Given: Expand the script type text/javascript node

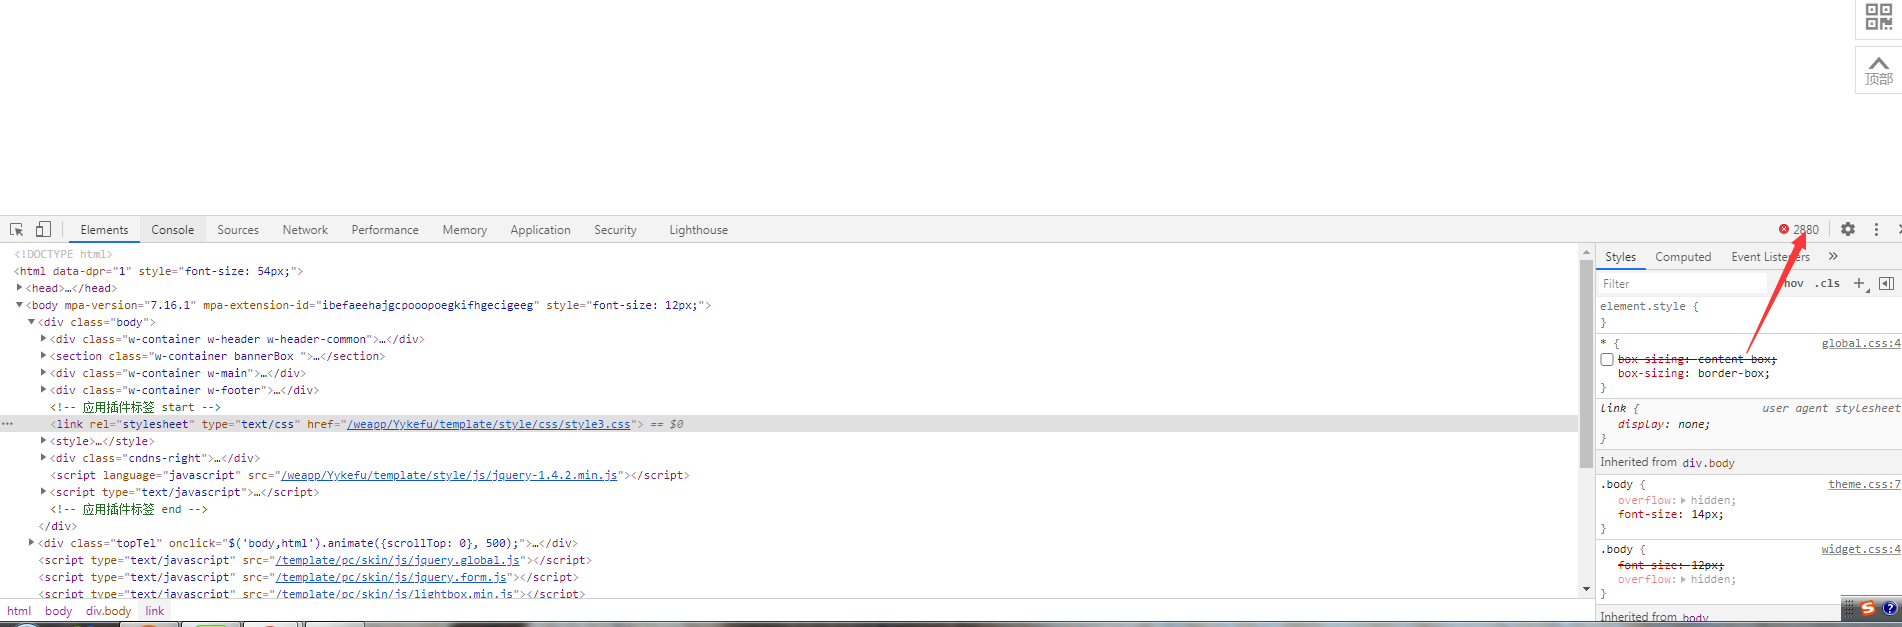Looking at the screenshot, I should click(x=43, y=492).
